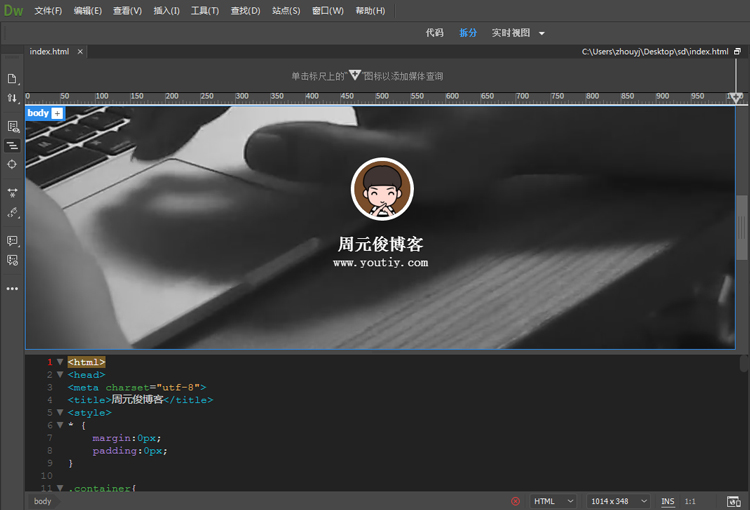
Task: Open the 工具(T) menu
Action: (205, 11)
